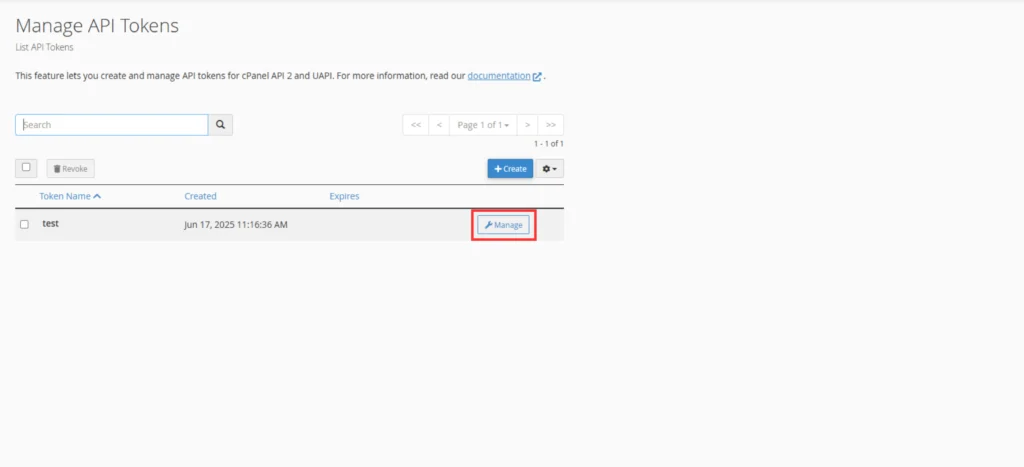This screenshot has height=467, width=1024.
Task: Focus the Search input field
Action: click(x=112, y=125)
